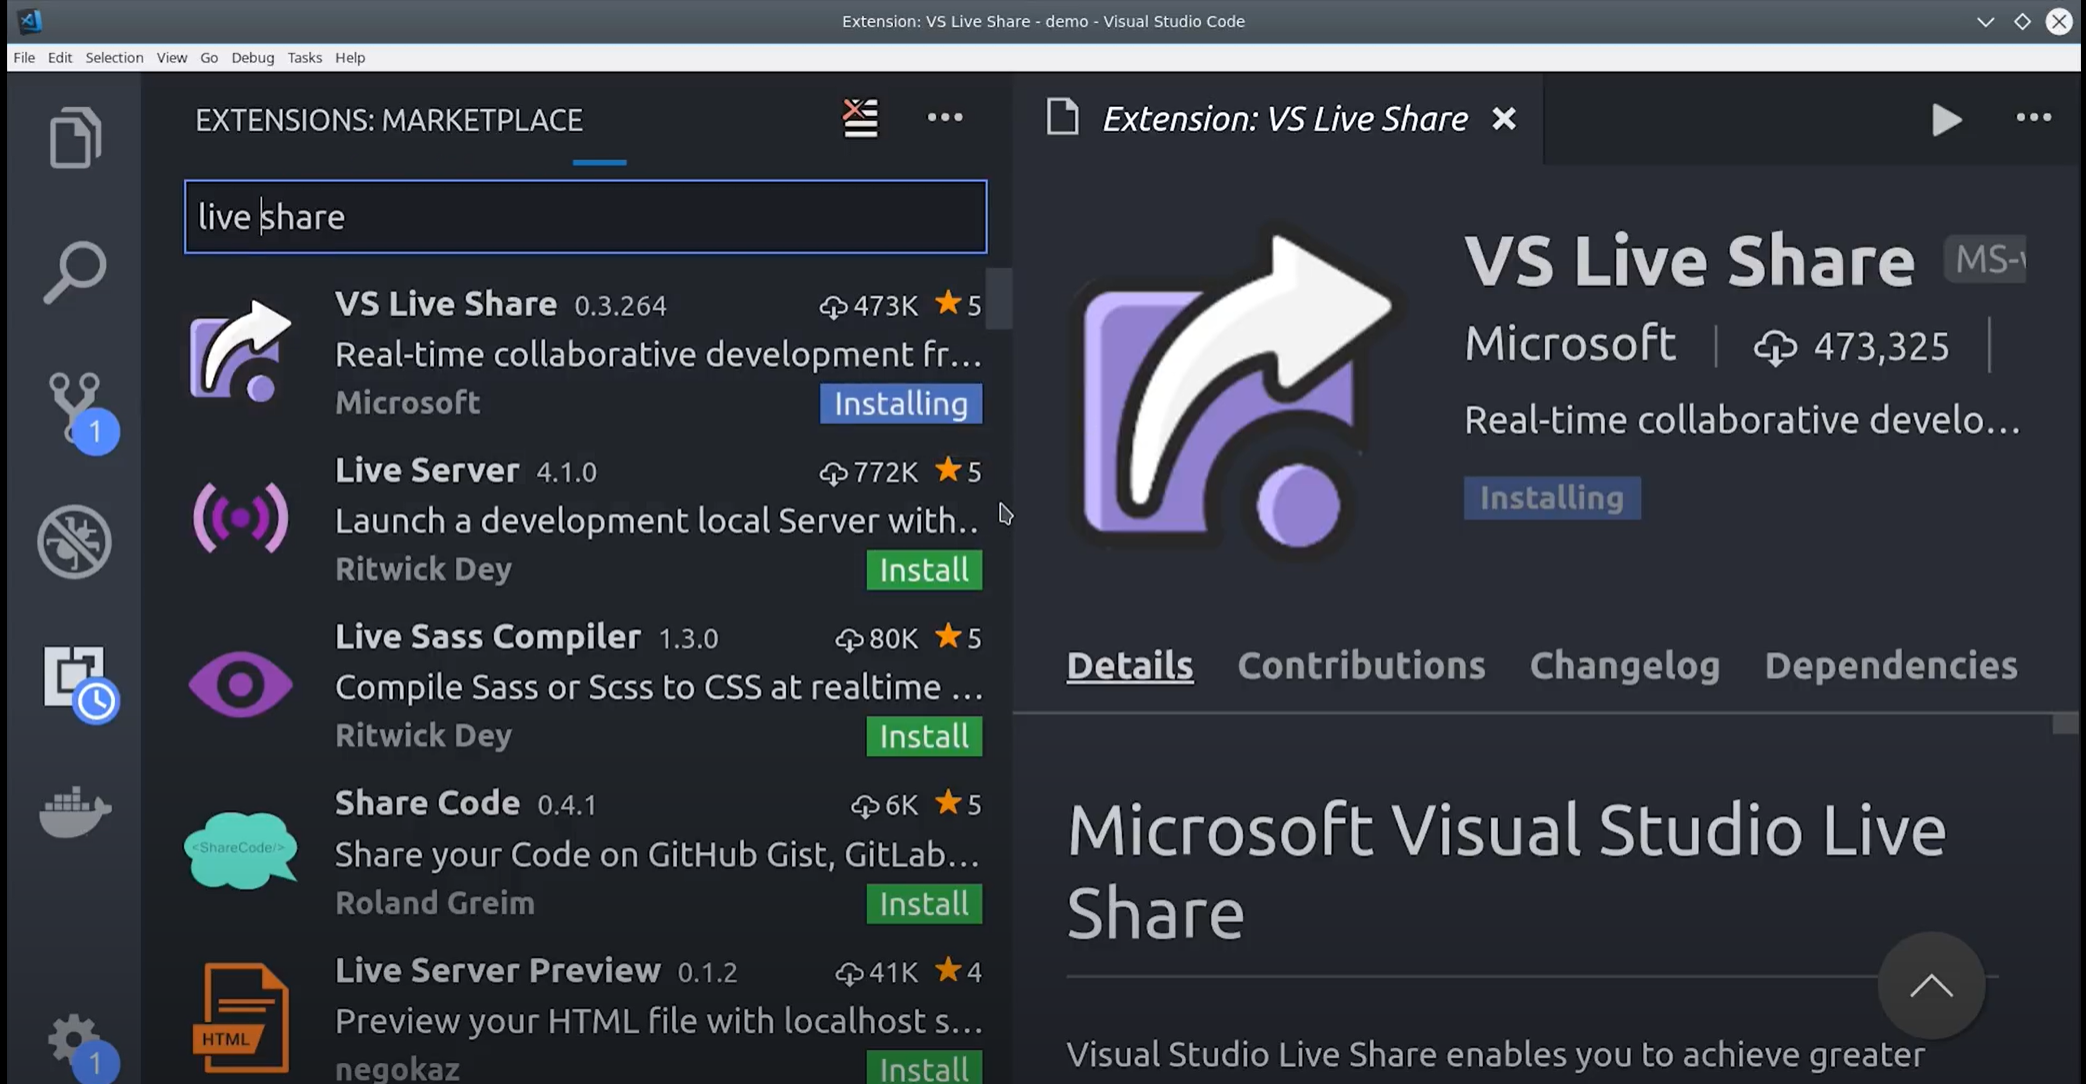Switch to the Changelog tab
2086x1084 pixels.
pyautogui.click(x=1624, y=666)
